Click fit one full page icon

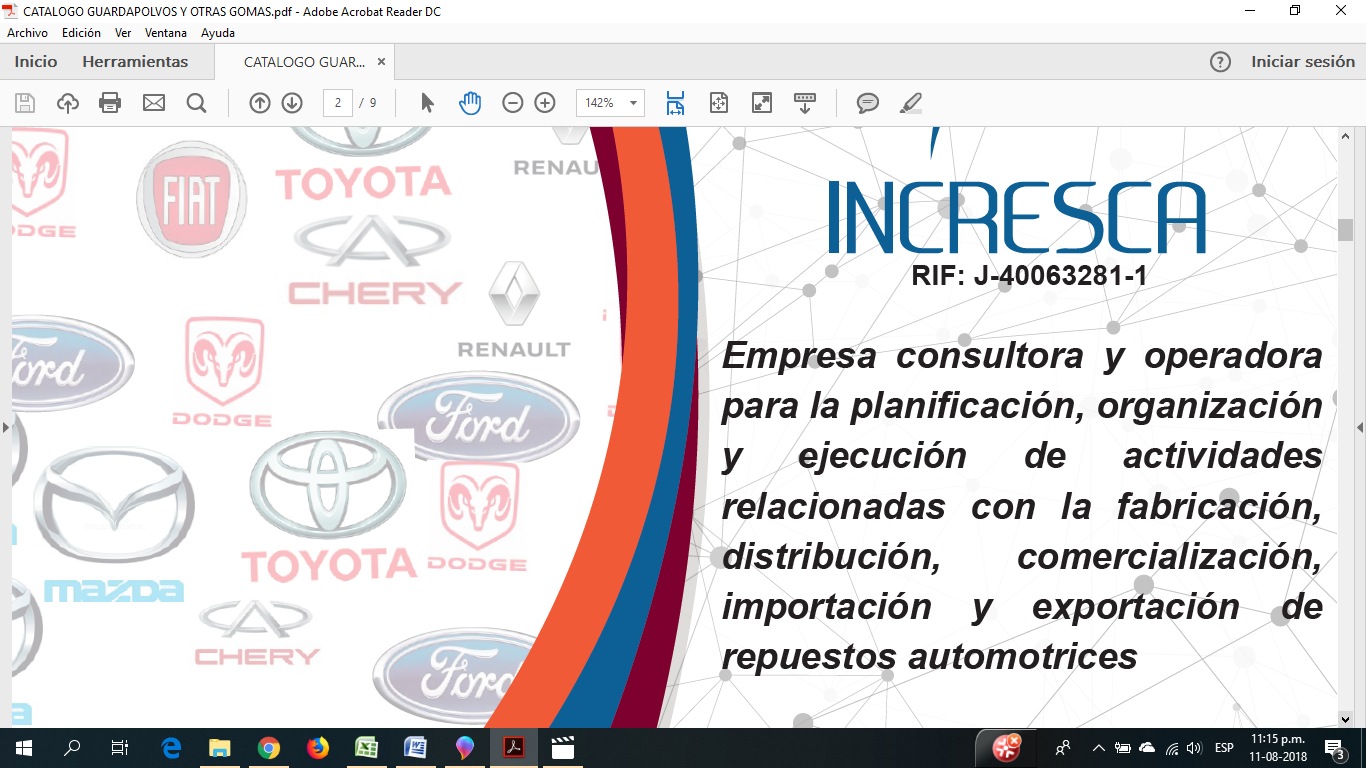coord(718,103)
